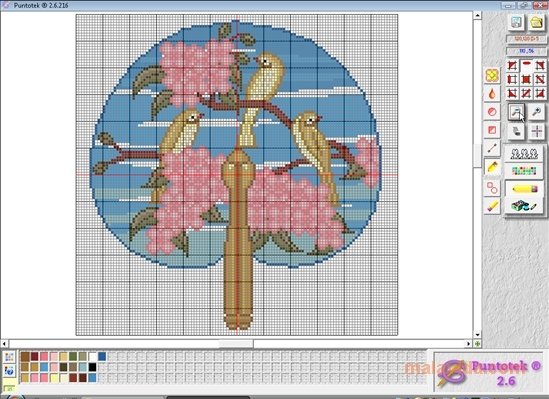Select the two linked circles tool
The image size is (549, 399).
click(492, 188)
